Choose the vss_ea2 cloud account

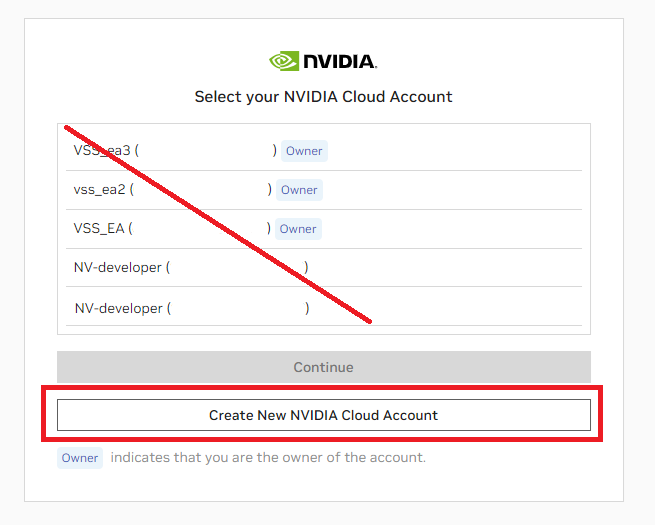click(x=99, y=190)
